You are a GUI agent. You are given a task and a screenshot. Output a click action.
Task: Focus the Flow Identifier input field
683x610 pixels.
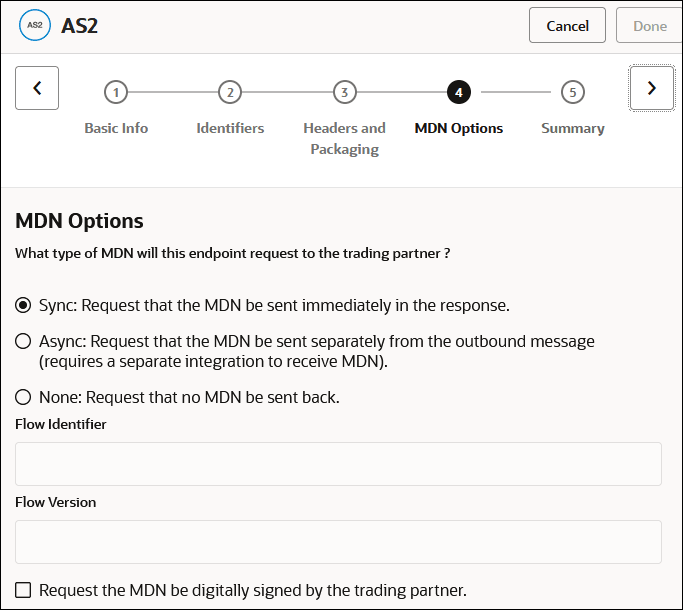338,464
